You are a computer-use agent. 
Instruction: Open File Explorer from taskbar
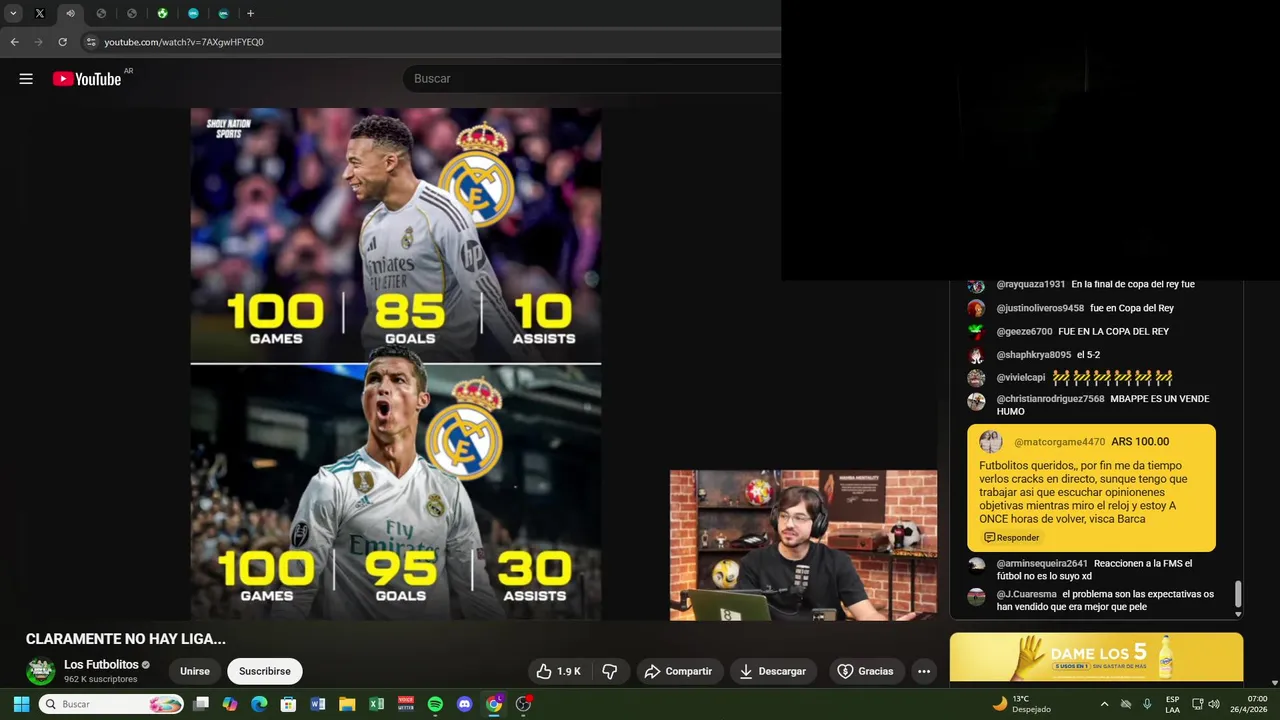[x=347, y=704]
